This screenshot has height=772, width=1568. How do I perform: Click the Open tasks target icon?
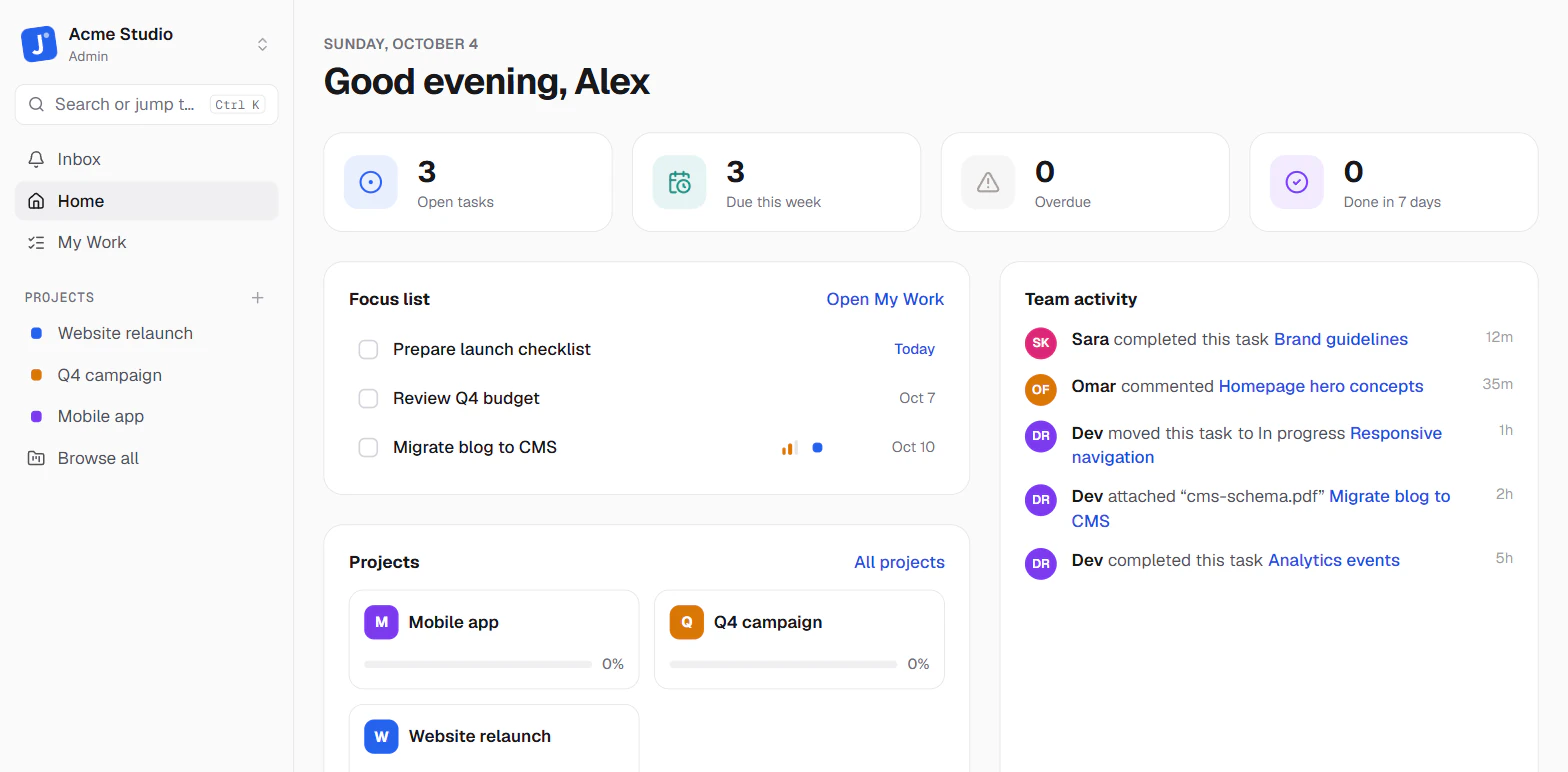coord(371,182)
